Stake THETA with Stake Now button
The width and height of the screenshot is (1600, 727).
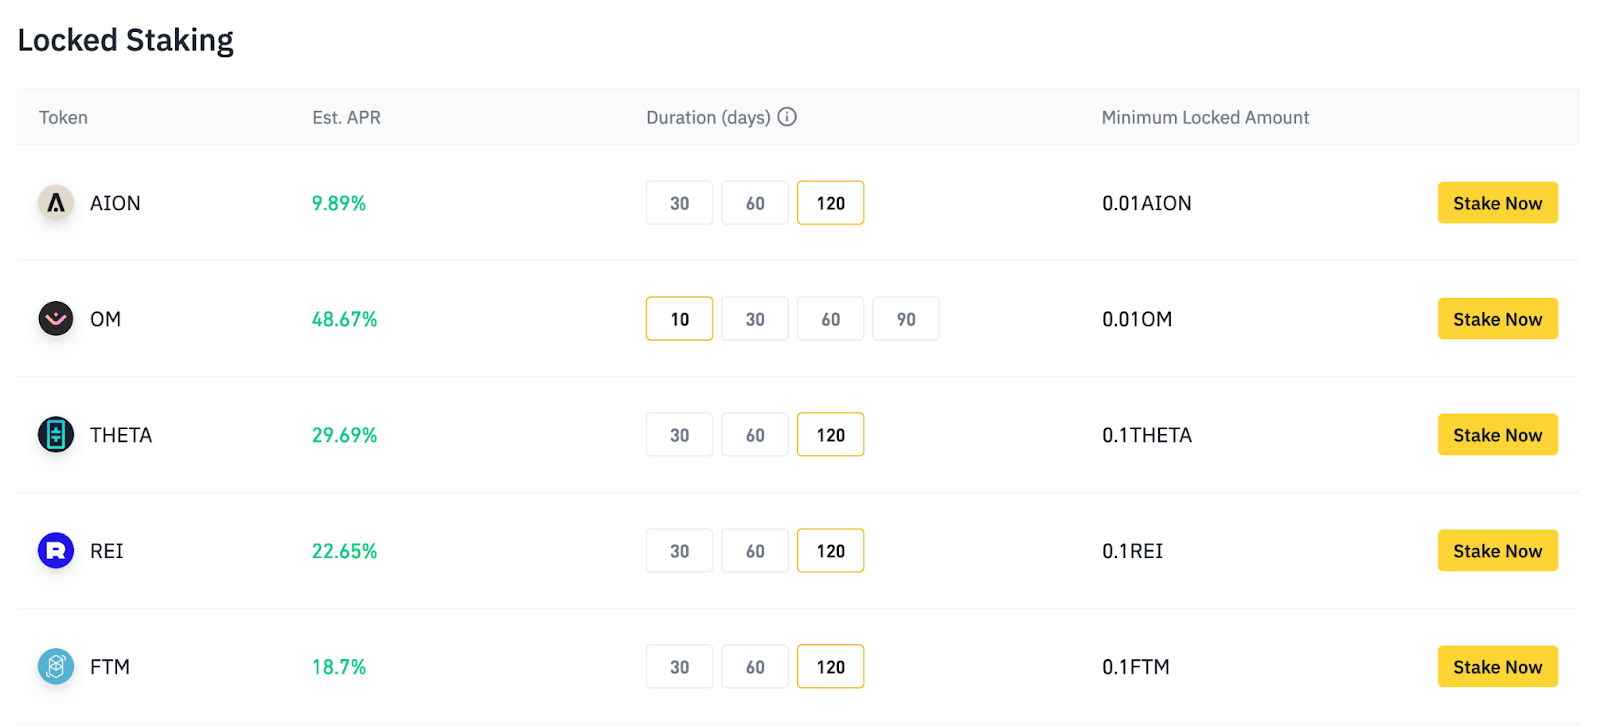1497,435
